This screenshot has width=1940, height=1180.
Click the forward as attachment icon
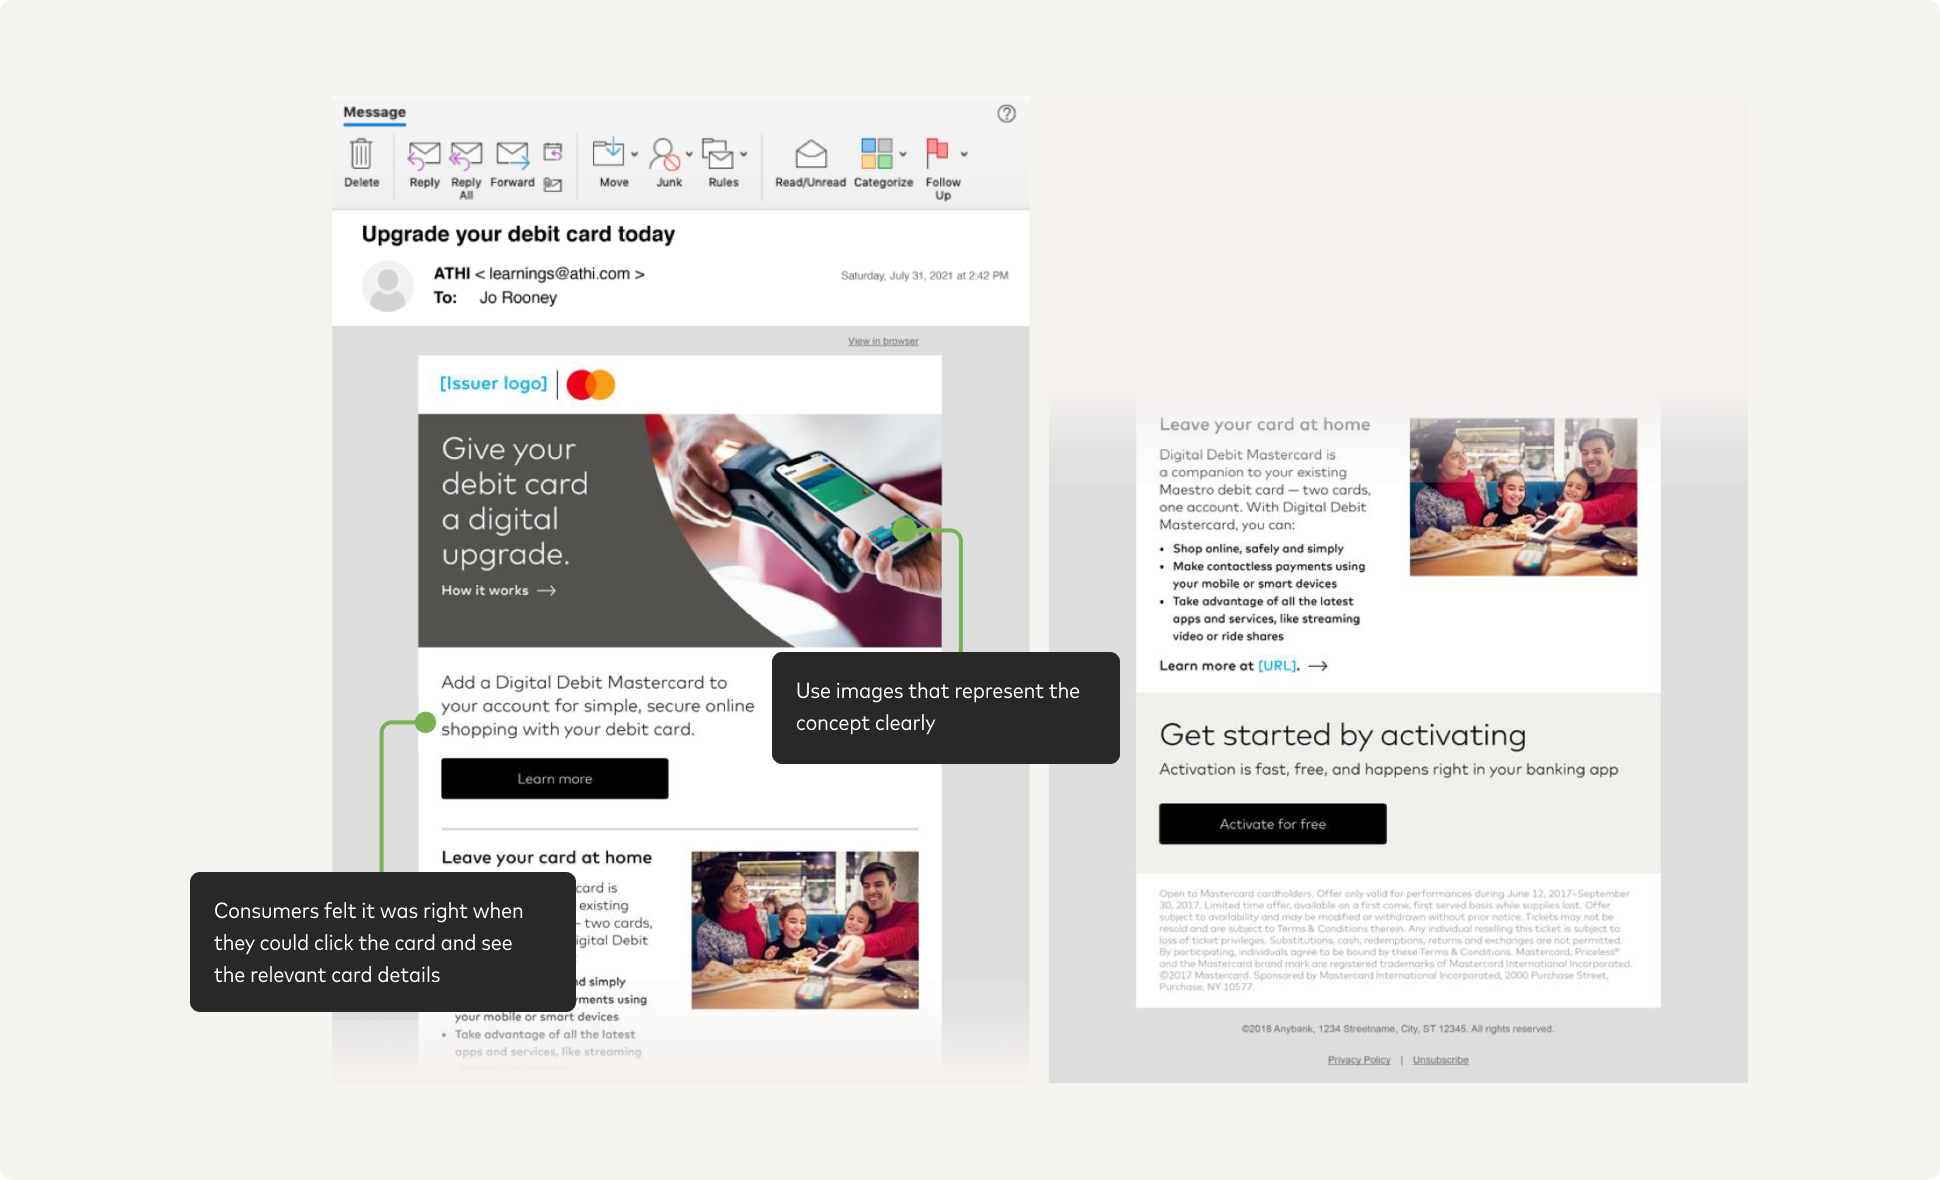553,185
